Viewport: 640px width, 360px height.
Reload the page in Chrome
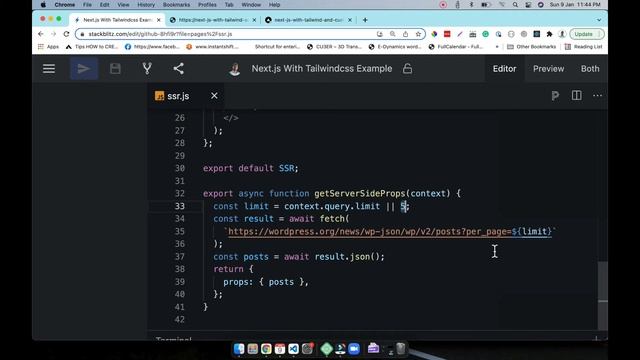[66, 34]
